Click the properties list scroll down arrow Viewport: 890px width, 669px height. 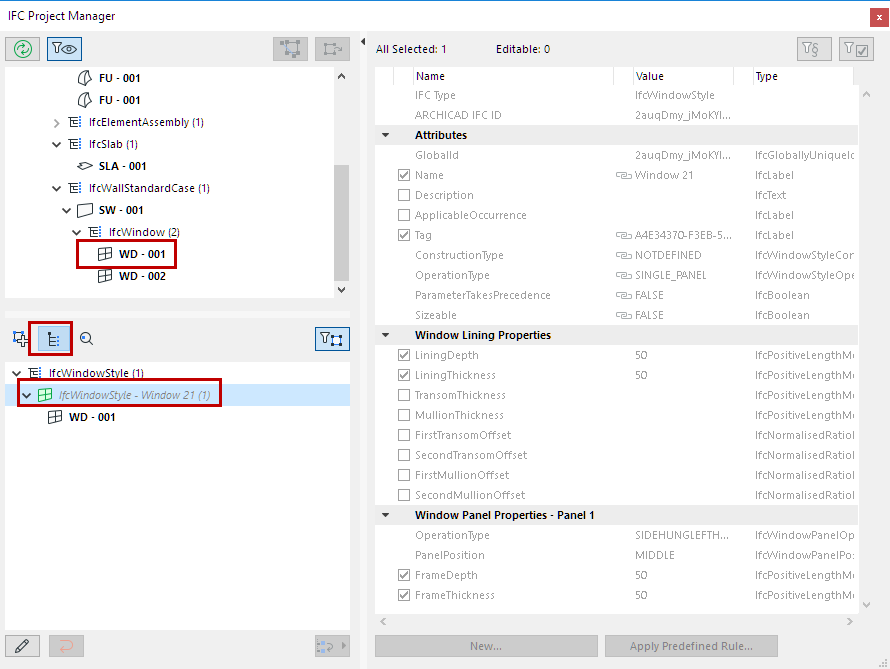[x=866, y=605]
